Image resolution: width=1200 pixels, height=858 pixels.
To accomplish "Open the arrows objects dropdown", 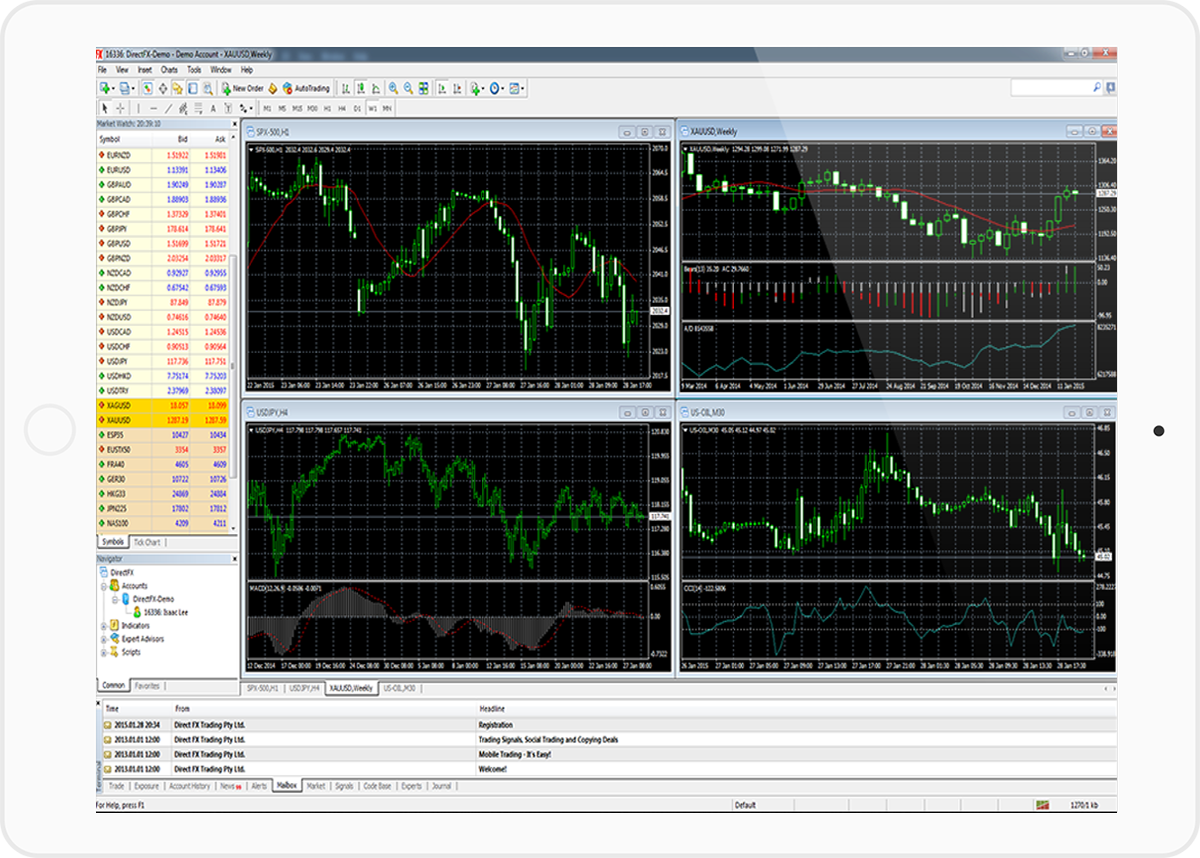I will pos(245,108).
